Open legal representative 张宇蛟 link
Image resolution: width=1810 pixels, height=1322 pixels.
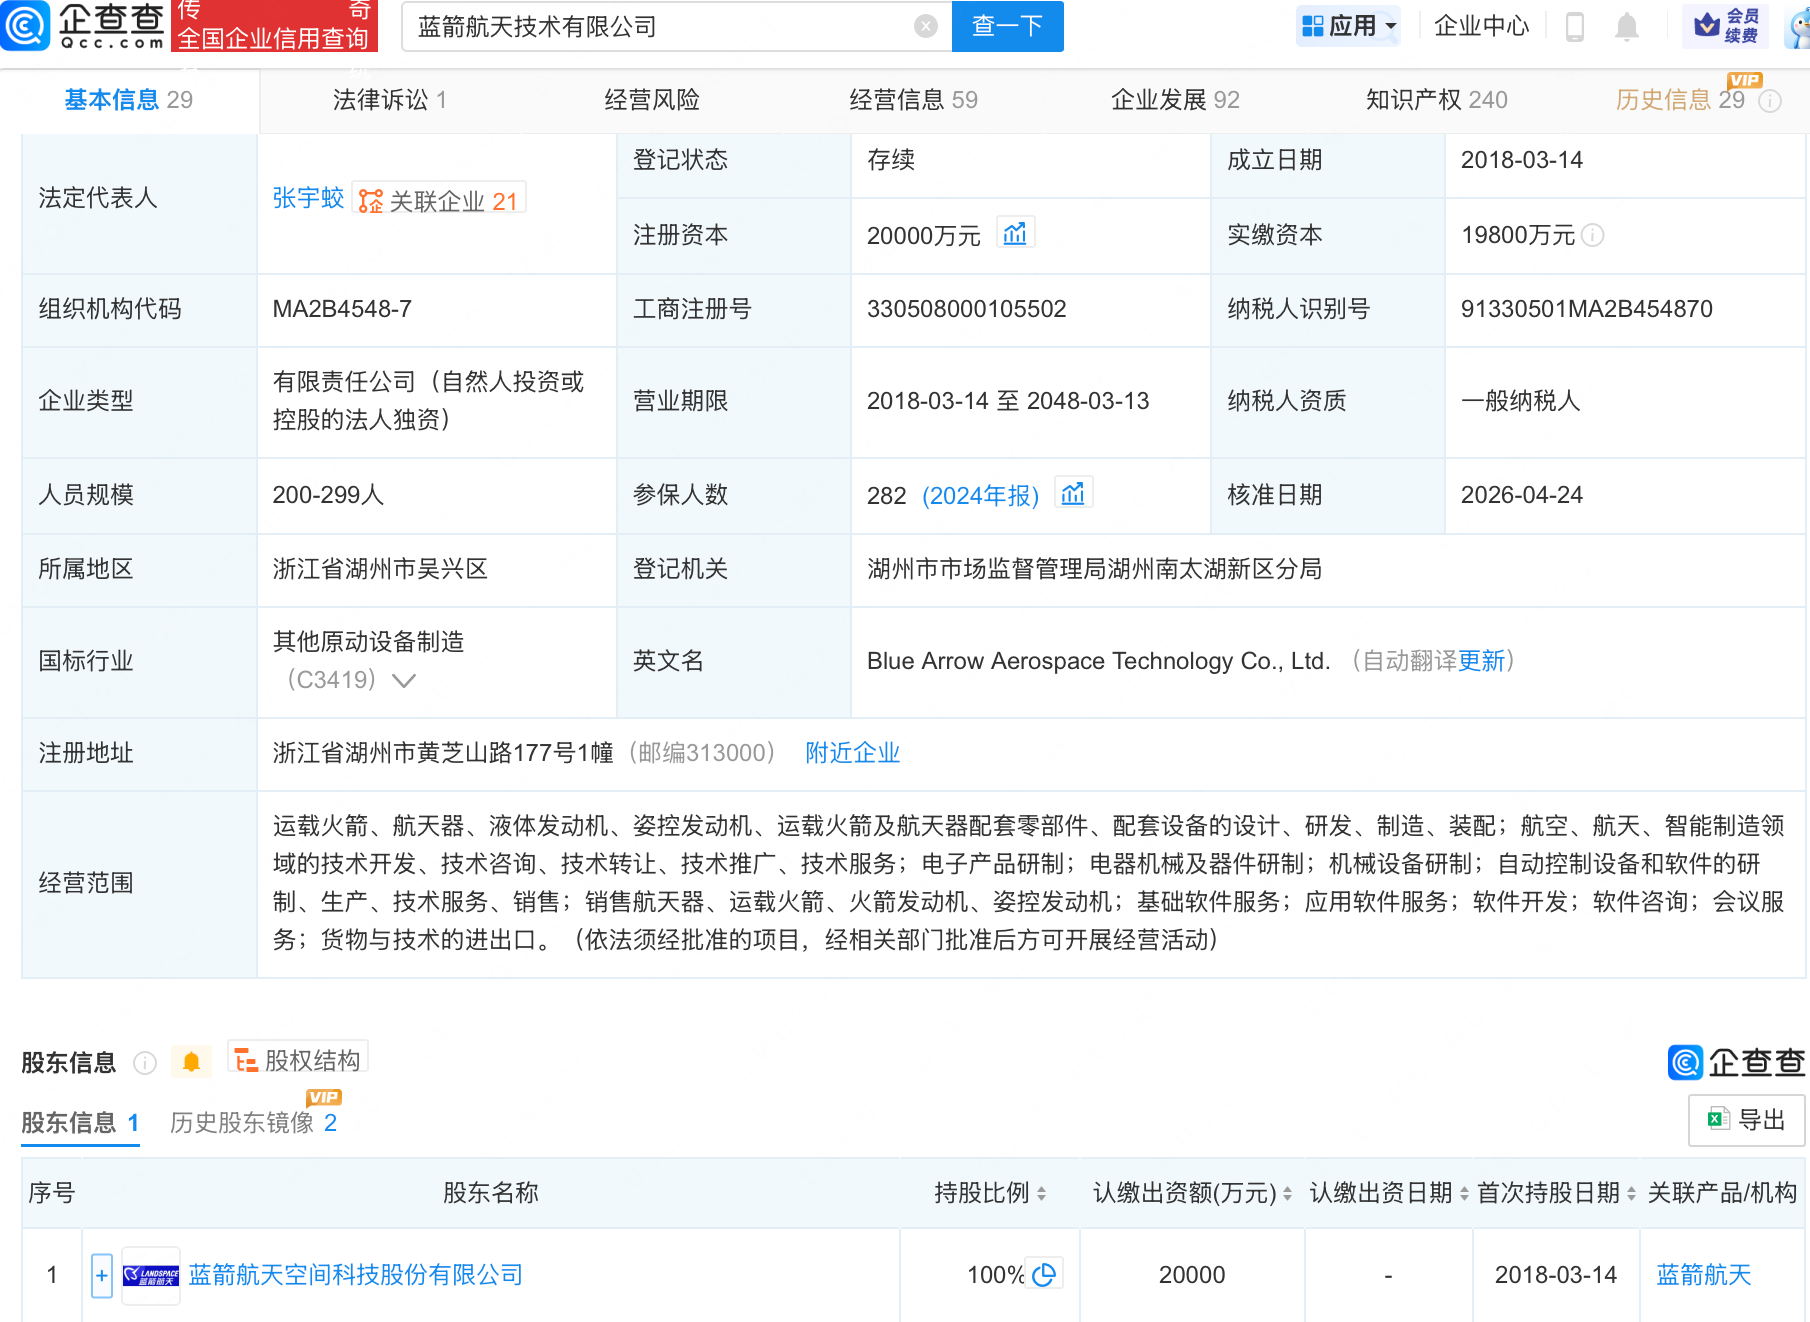(x=308, y=198)
